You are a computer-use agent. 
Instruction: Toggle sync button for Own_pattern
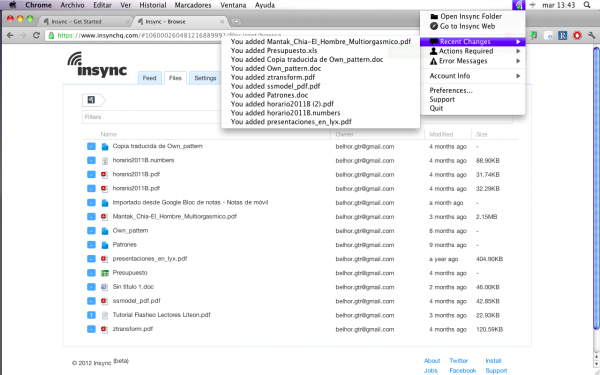click(x=91, y=231)
